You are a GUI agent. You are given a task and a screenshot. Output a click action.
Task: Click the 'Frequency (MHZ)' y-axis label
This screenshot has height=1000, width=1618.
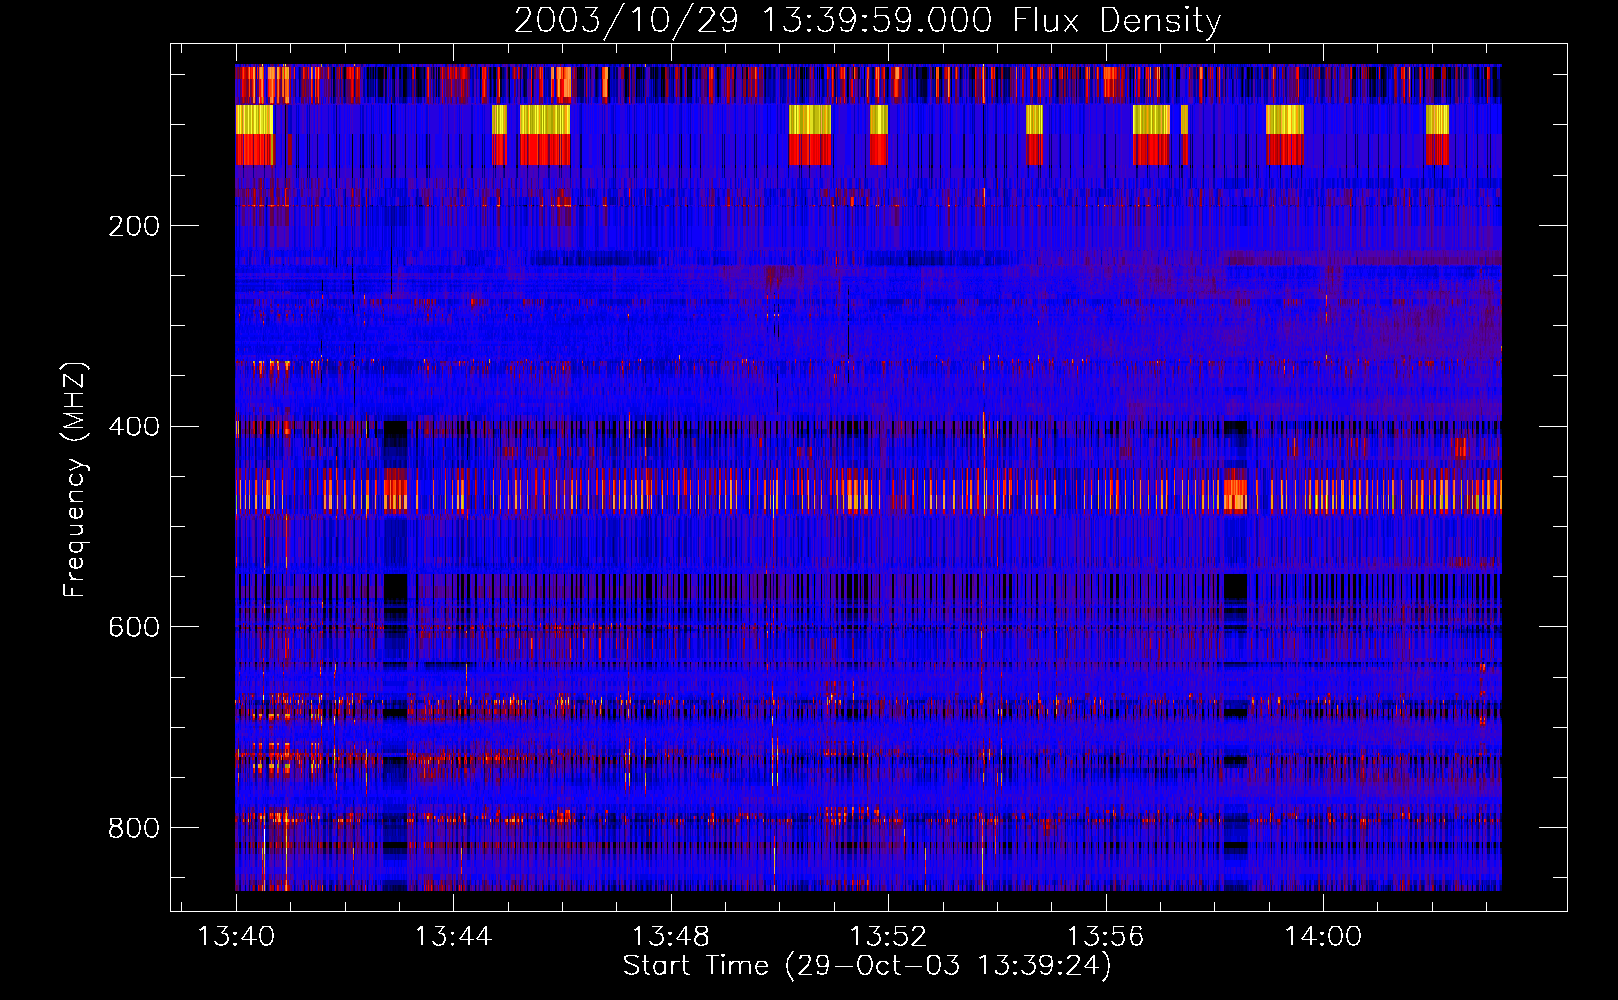[x=74, y=479]
